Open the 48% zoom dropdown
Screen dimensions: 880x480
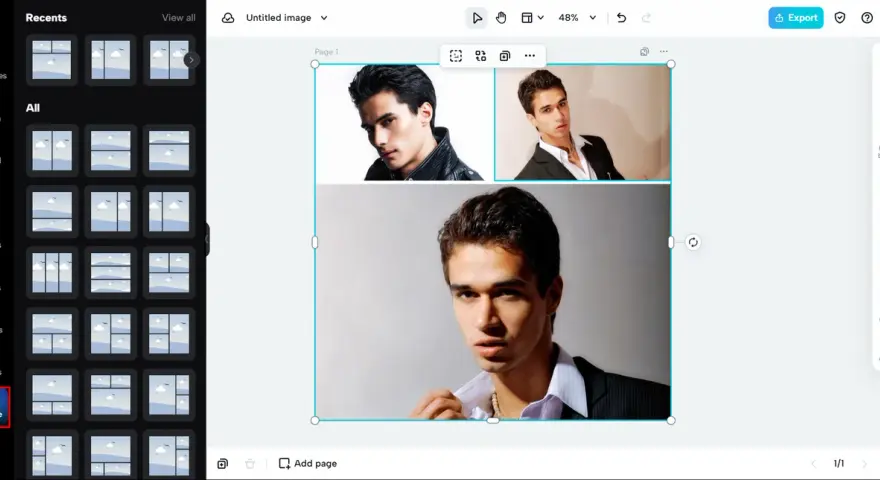[x=577, y=18]
